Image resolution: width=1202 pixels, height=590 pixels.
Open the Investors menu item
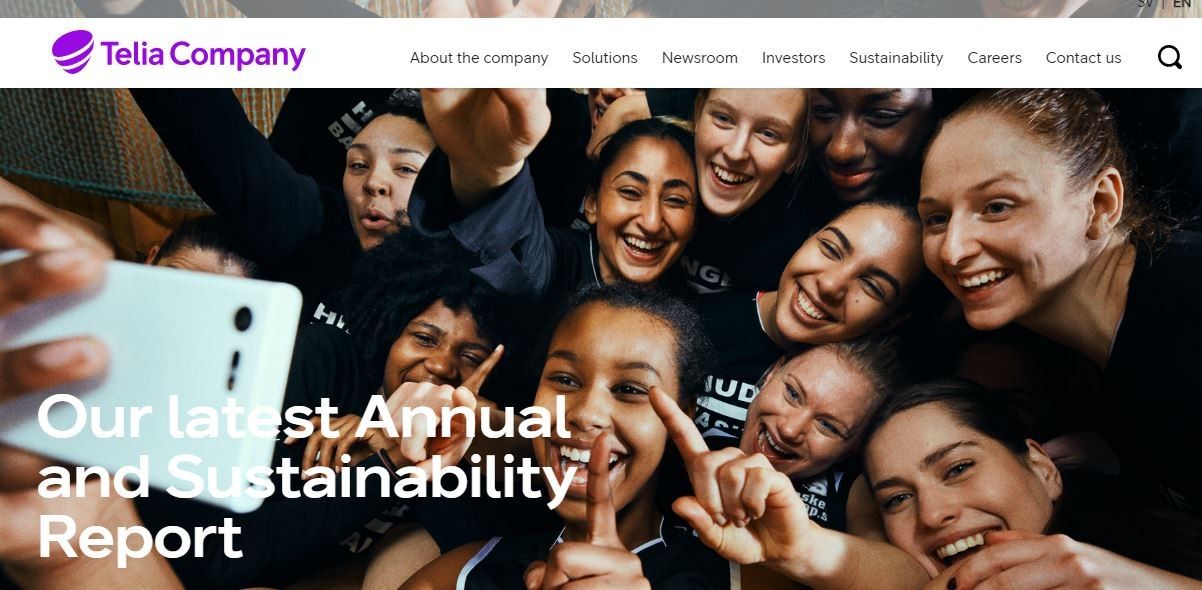point(794,58)
